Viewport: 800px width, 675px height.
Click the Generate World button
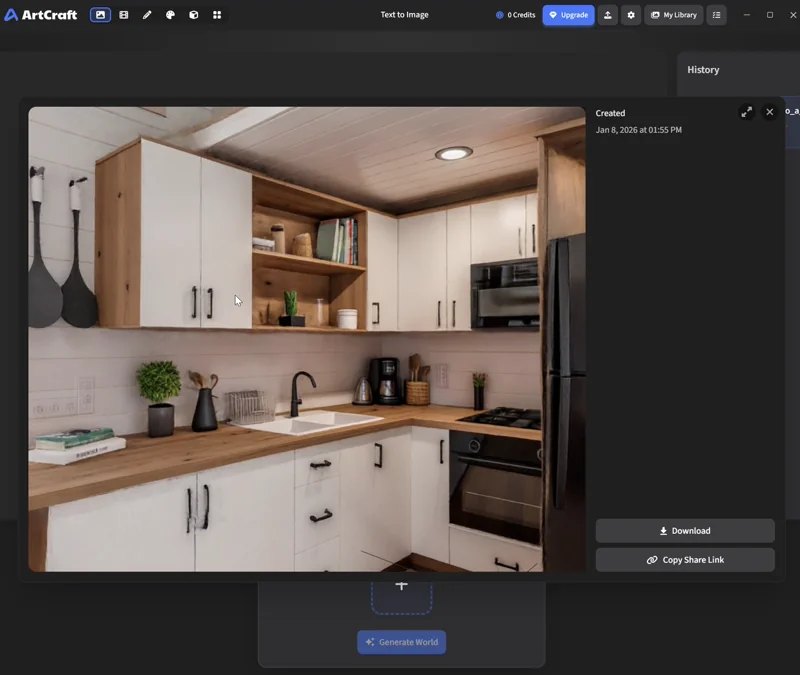[x=402, y=642]
